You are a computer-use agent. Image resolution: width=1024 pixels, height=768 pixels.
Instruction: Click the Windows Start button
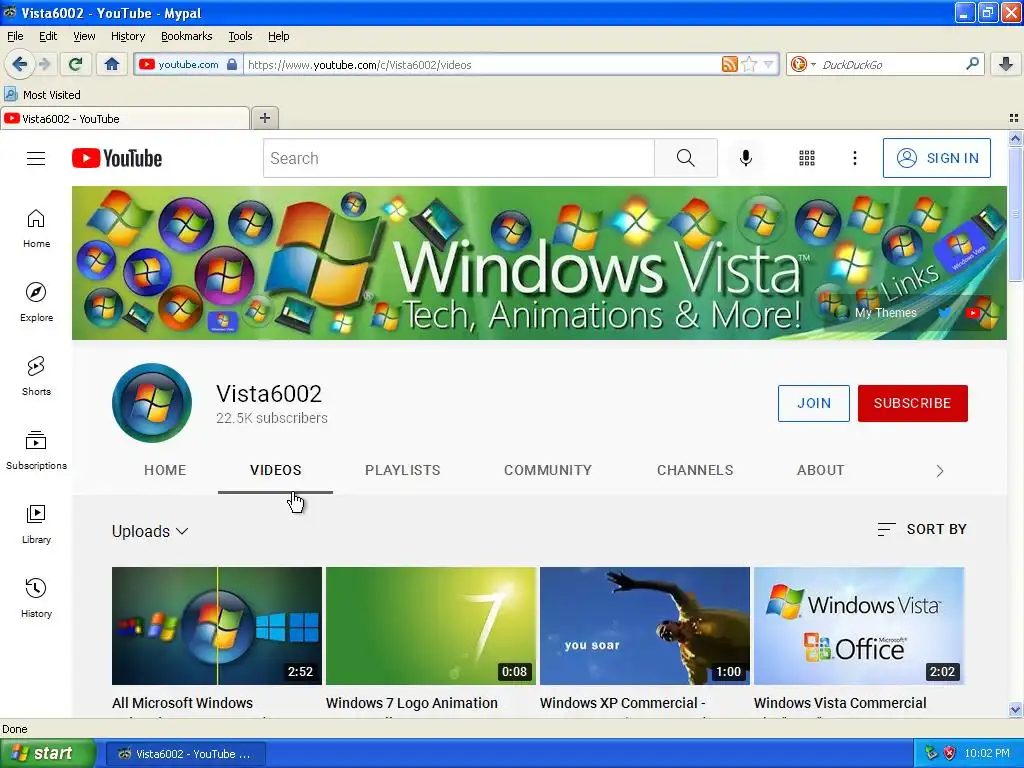(46, 753)
